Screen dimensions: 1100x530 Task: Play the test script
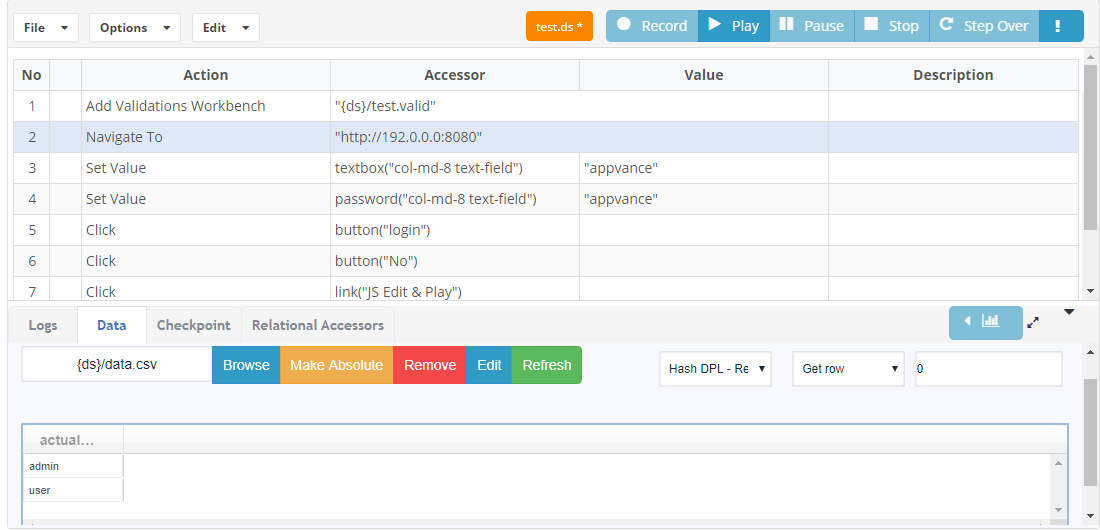[x=734, y=26]
